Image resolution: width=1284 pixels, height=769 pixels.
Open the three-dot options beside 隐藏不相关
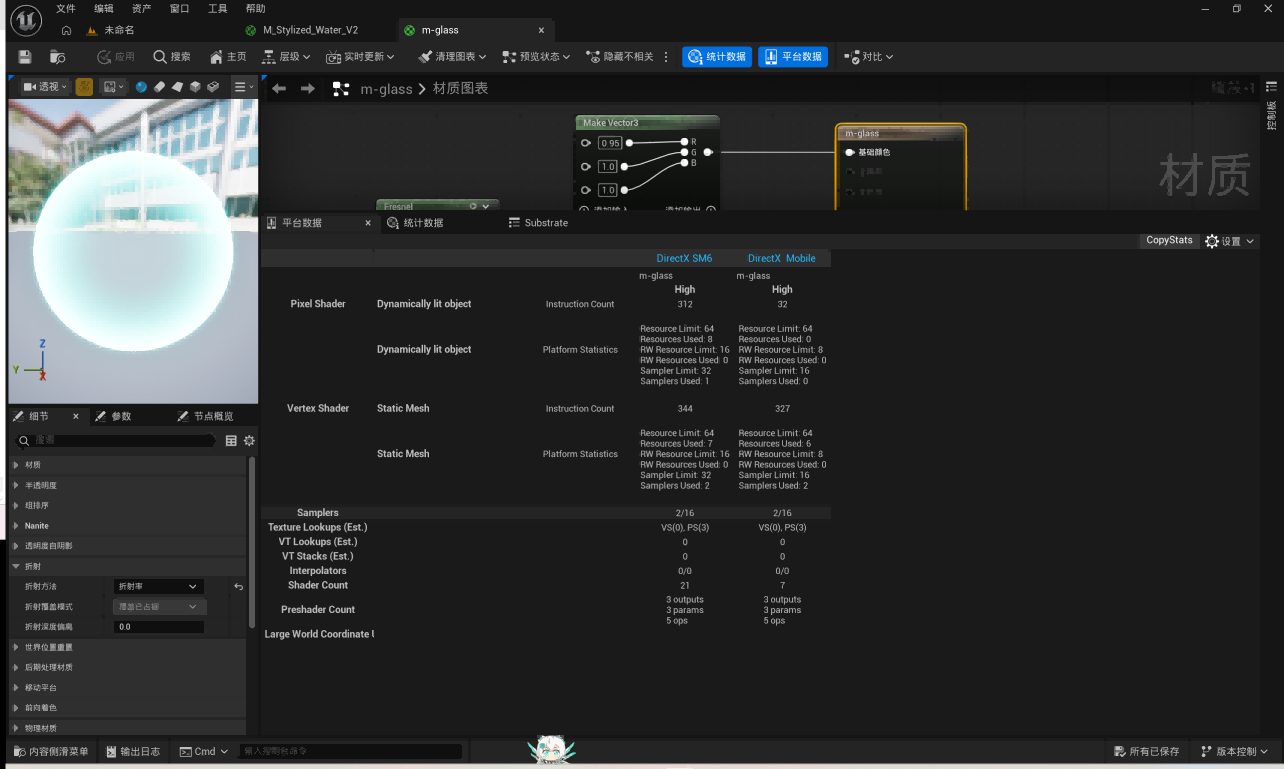click(x=665, y=57)
